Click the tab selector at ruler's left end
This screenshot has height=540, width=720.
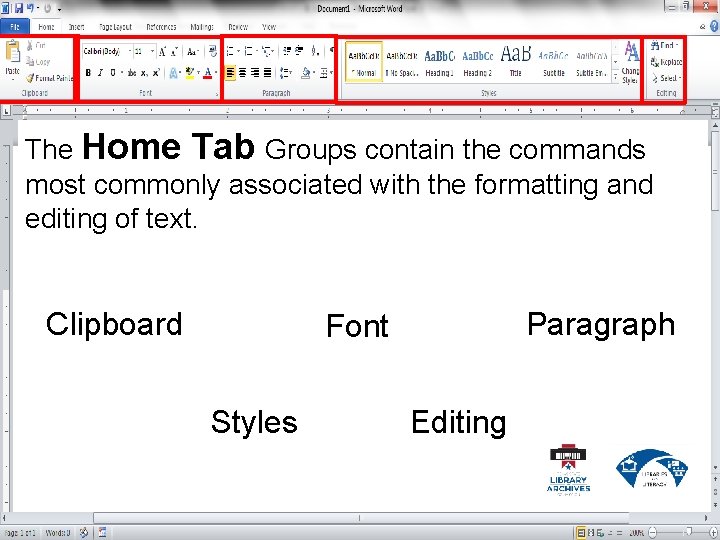pyautogui.click(x=6, y=111)
